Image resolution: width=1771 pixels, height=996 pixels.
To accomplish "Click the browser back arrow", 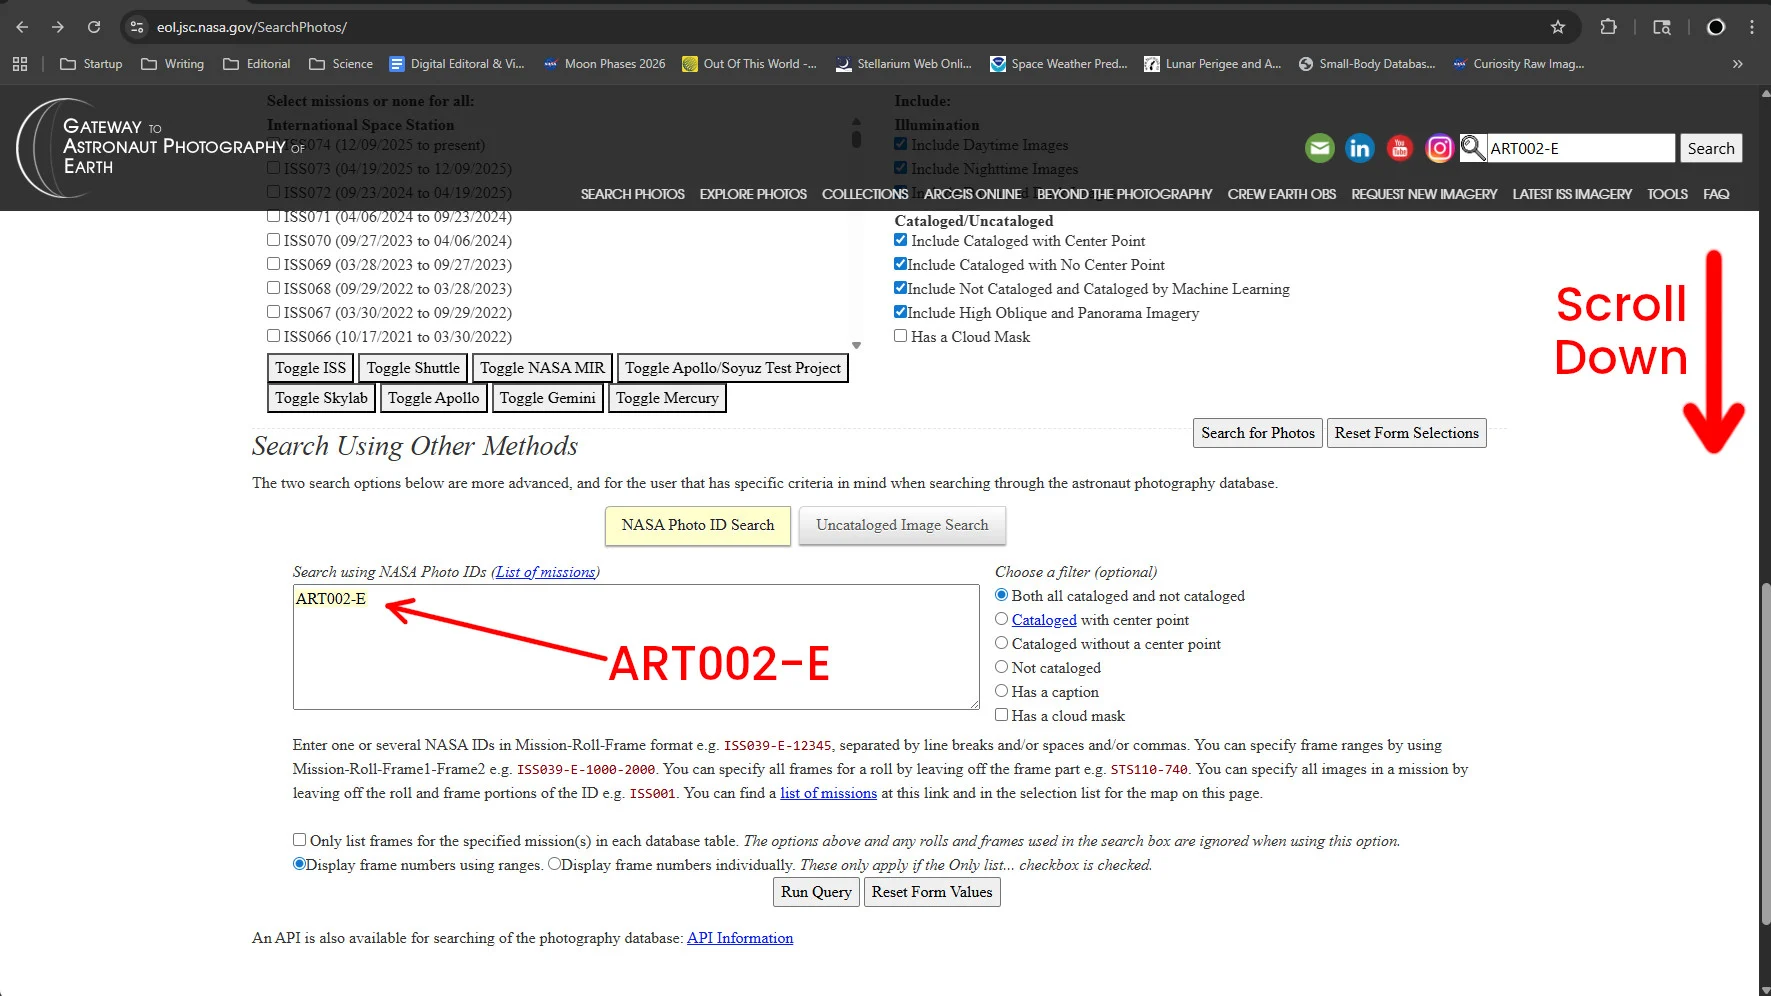I will [22, 27].
